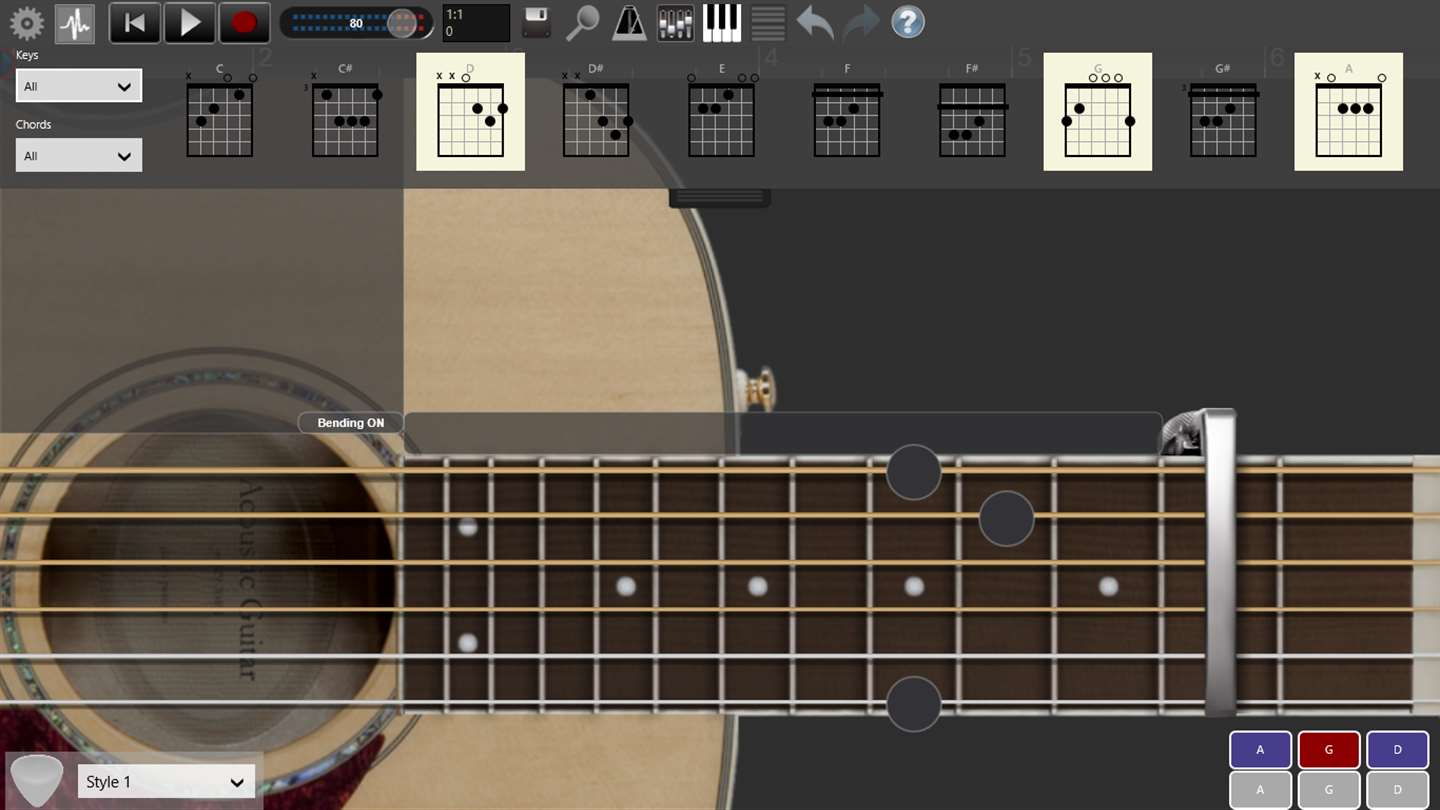Tap the gray G chord pad

click(1329, 790)
